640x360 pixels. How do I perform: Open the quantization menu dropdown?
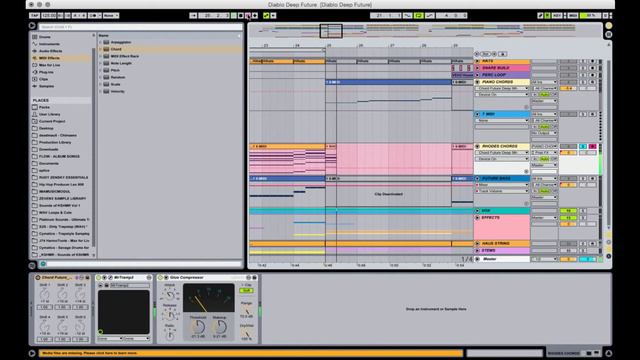coord(111,16)
